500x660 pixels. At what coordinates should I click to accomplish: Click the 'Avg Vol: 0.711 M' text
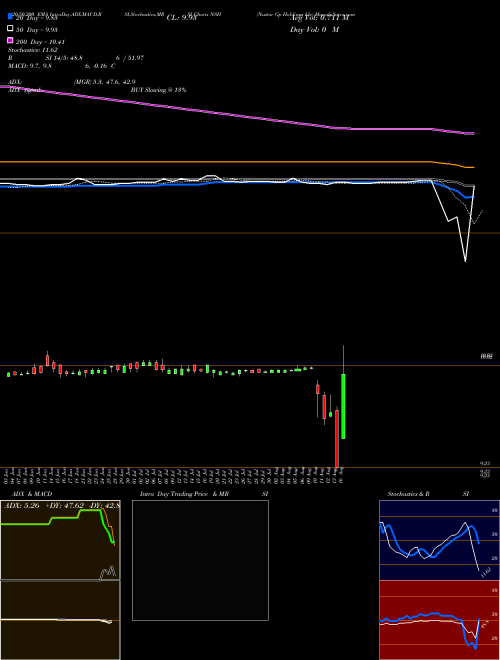[319, 18]
